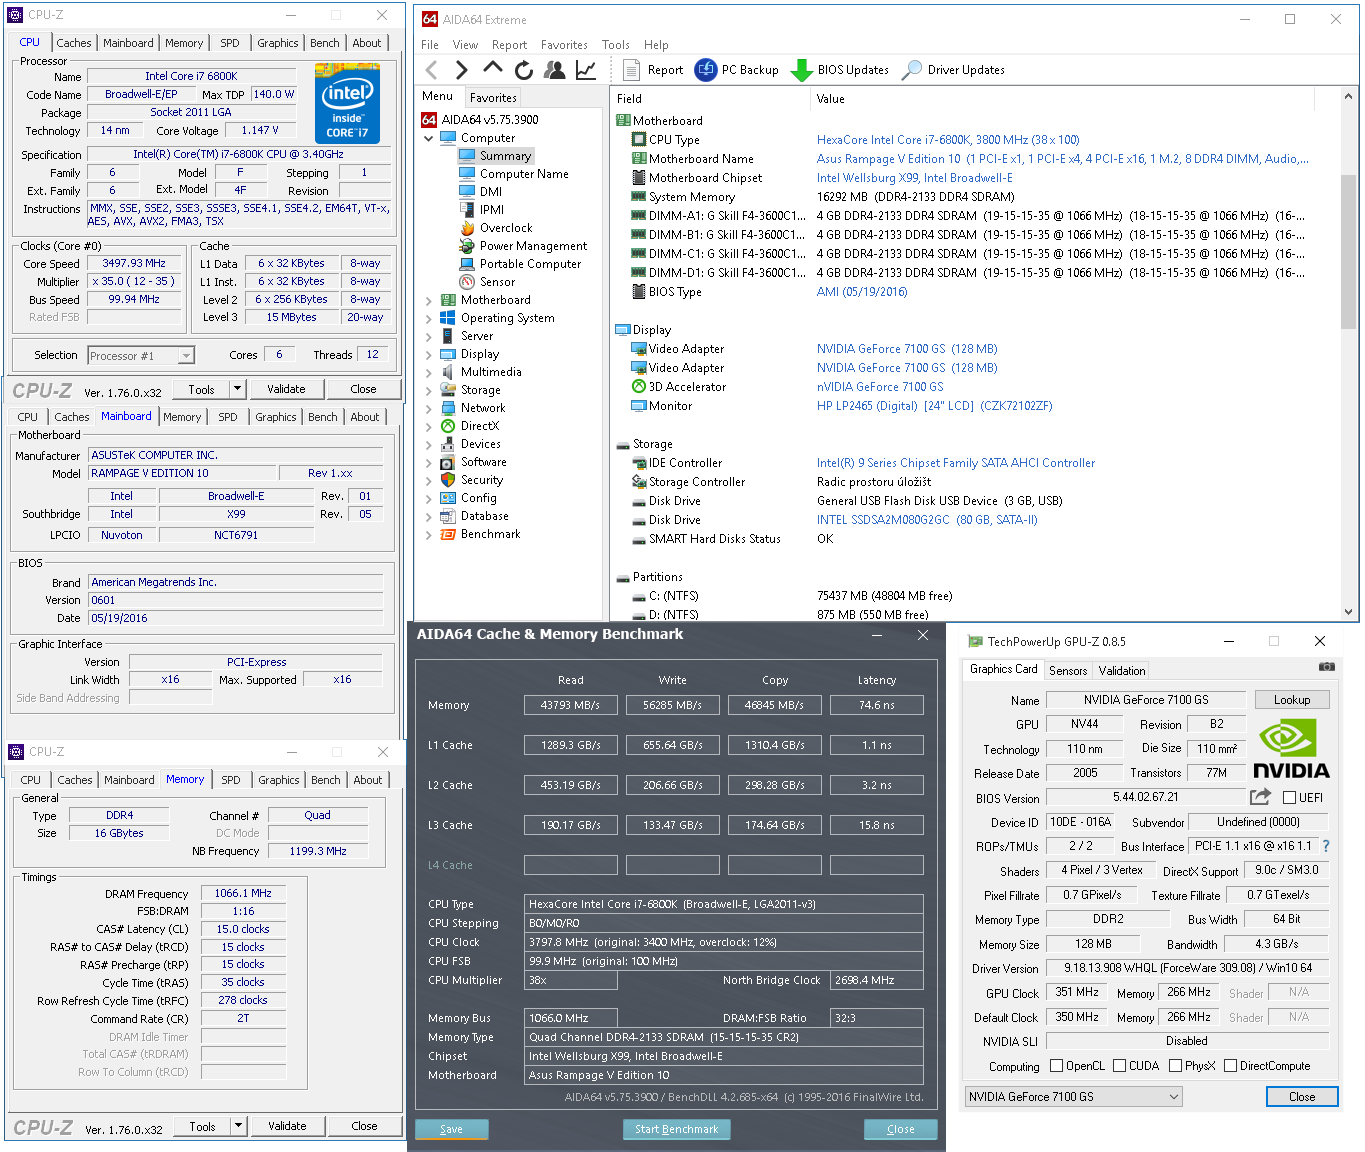Click the Close button in GPU-Z
1365x1152 pixels.
click(x=1302, y=1097)
